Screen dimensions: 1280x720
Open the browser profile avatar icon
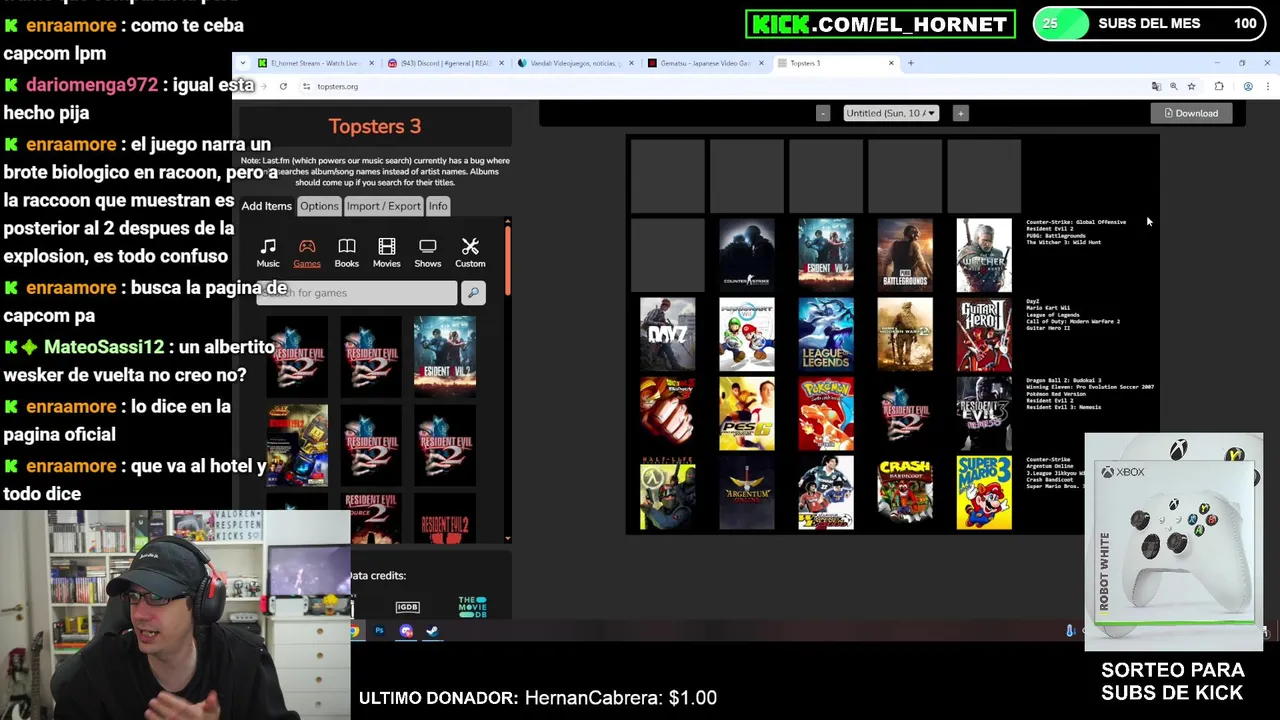(x=1248, y=86)
